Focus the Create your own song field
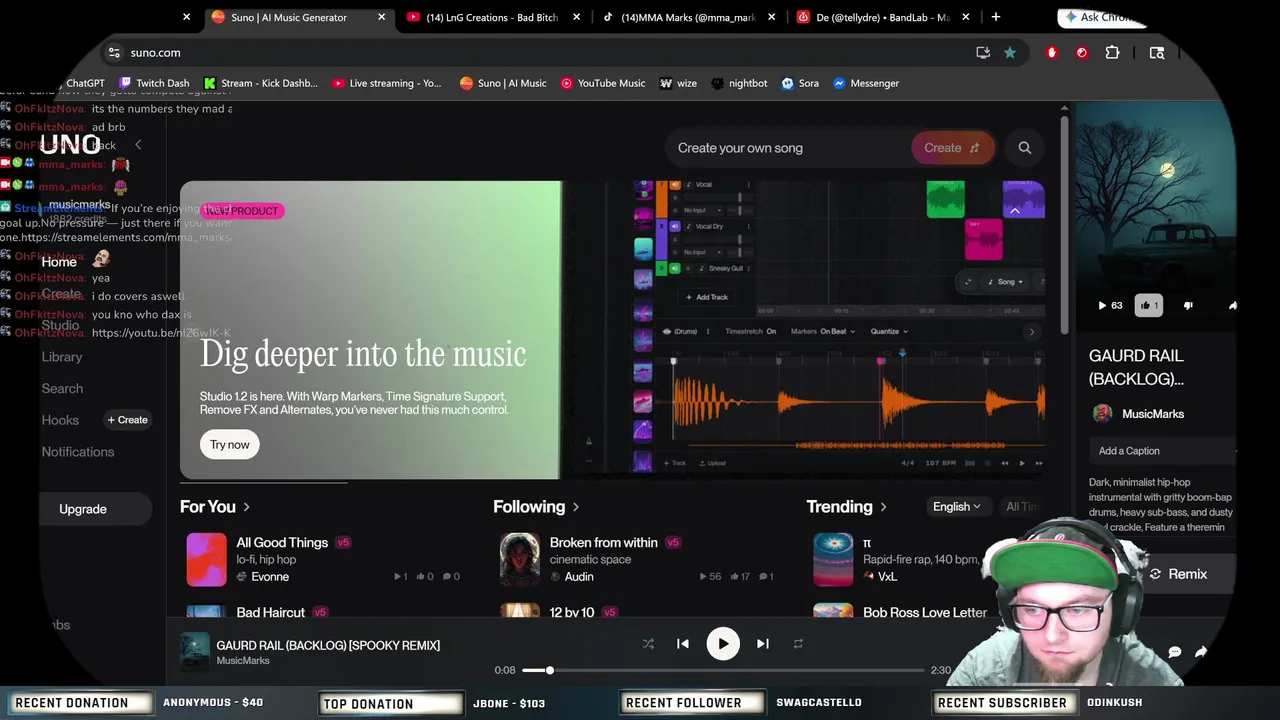Screen dimensions: 1280x720 click(x=786, y=148)
